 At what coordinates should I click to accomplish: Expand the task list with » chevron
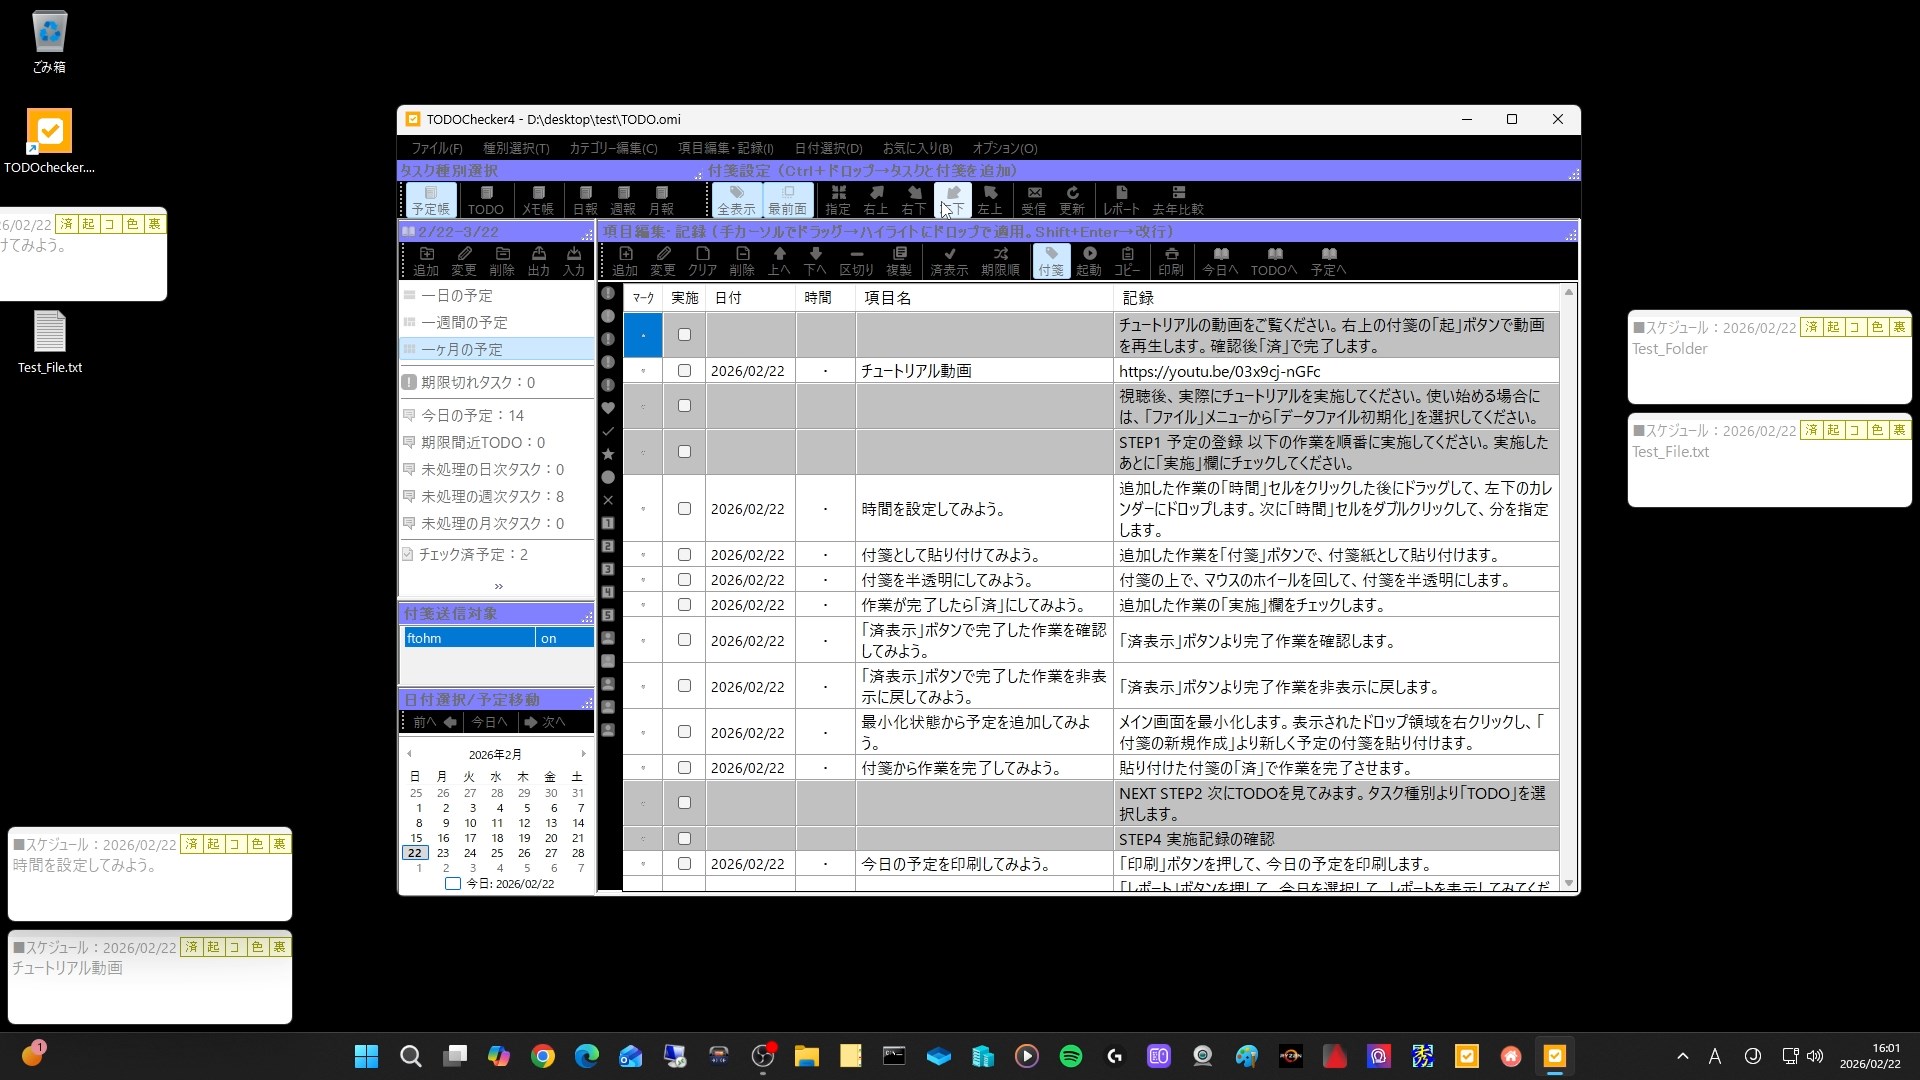pos(498,586)
